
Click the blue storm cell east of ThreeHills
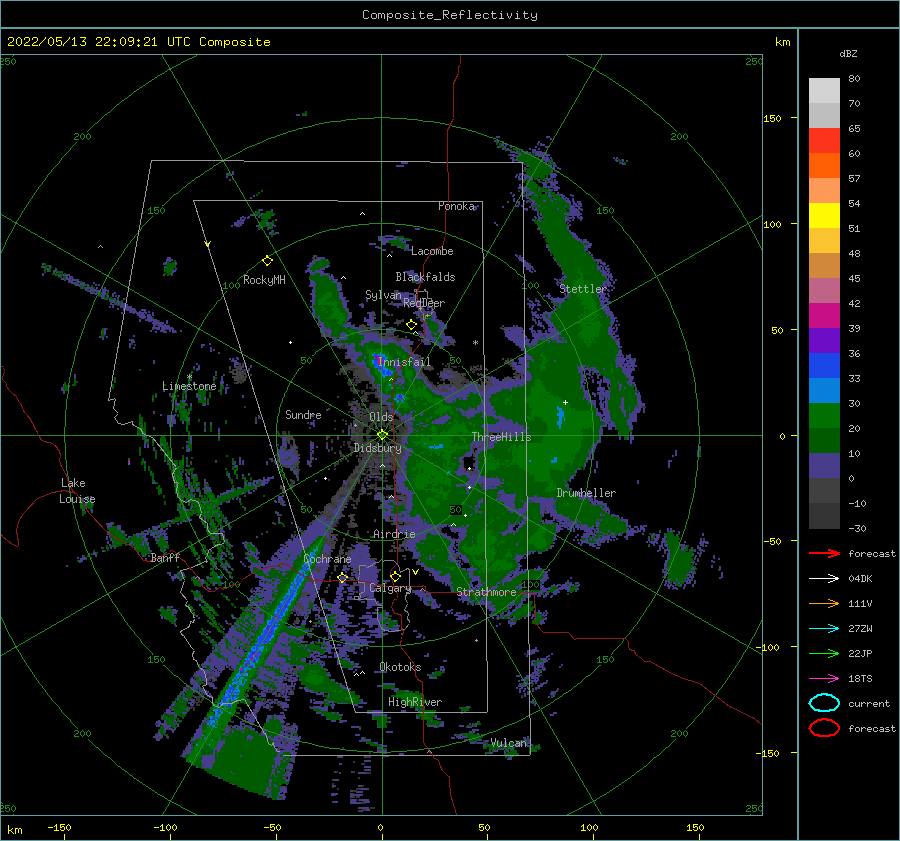pyautogui.click(x=560, y=417)
